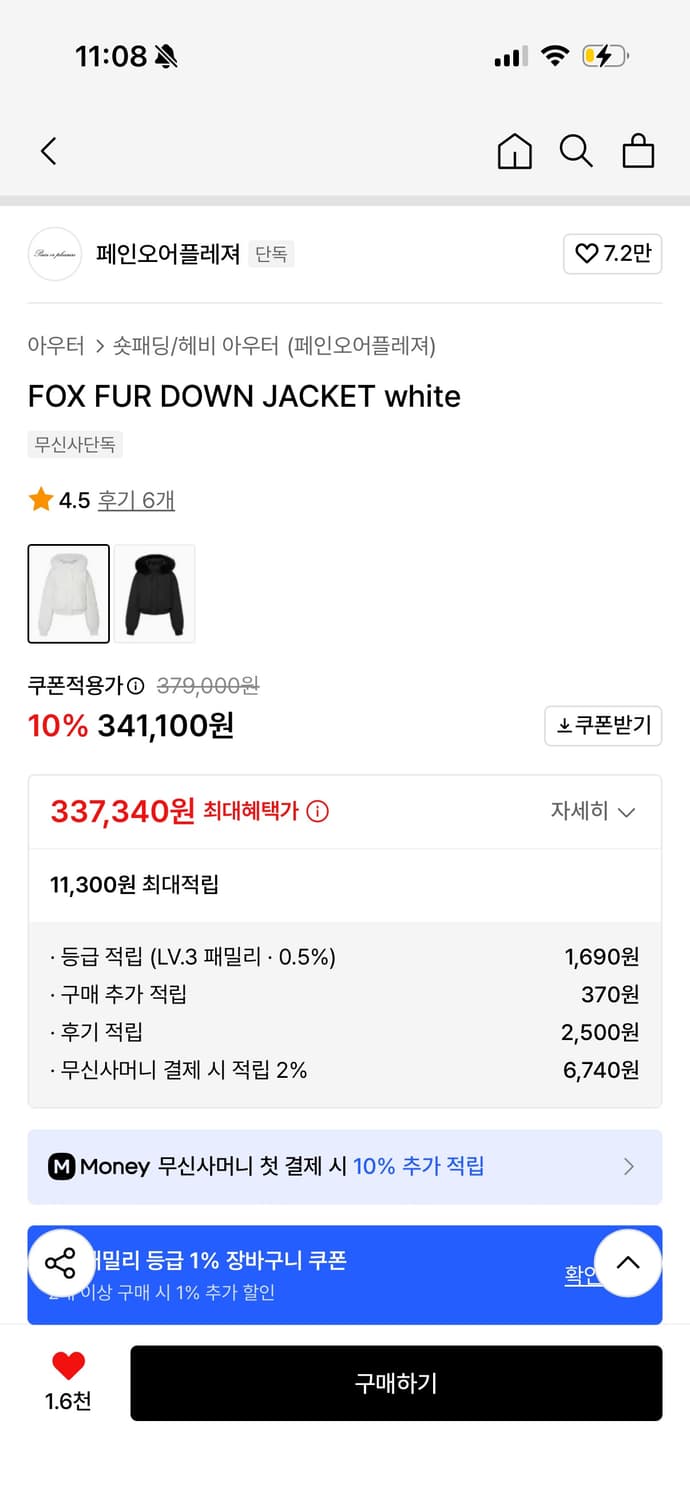Tap the info icon next to 쿠폰적용가
Screen dimensions: 690x1500
point(138,686)
